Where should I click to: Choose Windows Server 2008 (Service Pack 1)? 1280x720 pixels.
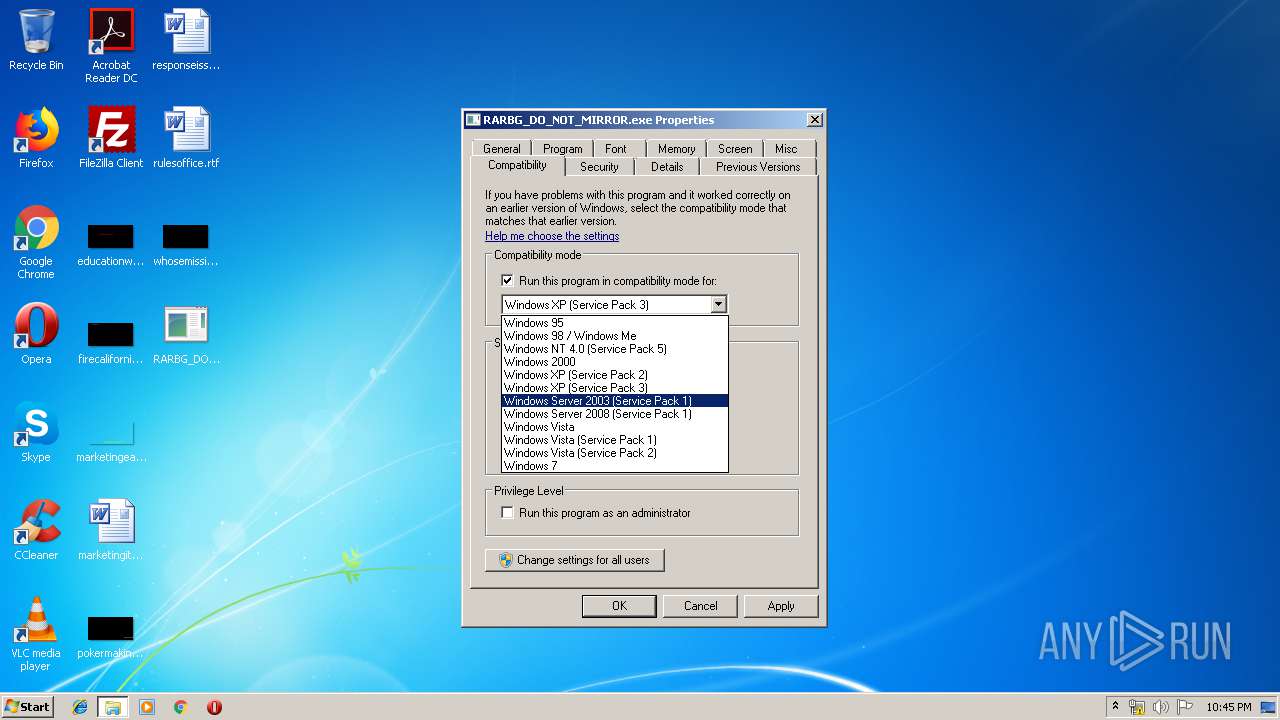(614, 414)
